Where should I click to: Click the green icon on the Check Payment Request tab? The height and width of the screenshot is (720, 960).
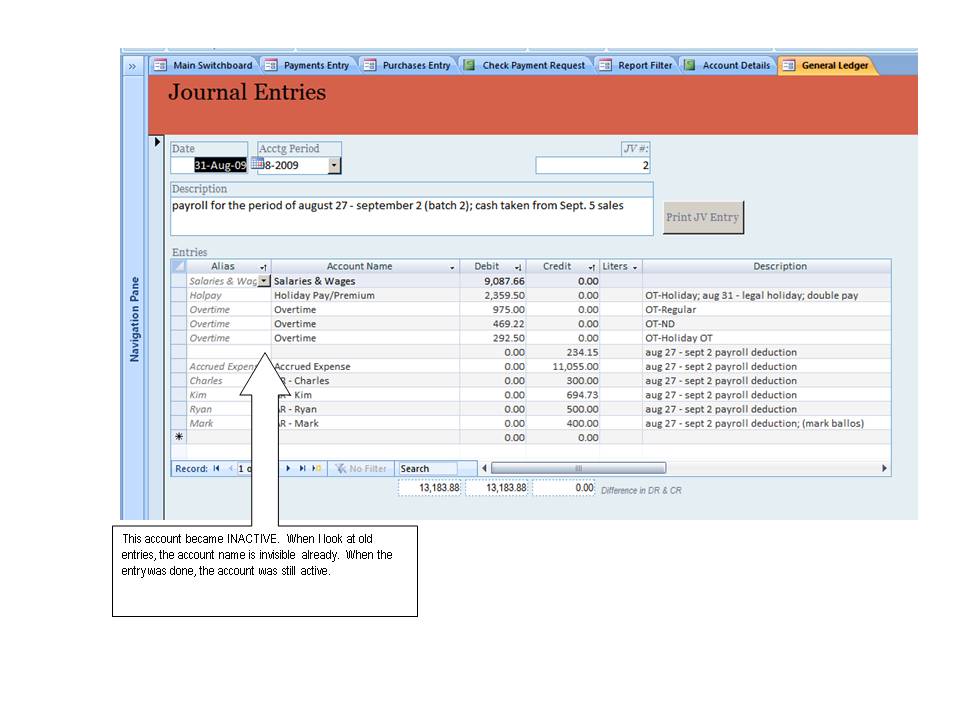tap(470, 65)
